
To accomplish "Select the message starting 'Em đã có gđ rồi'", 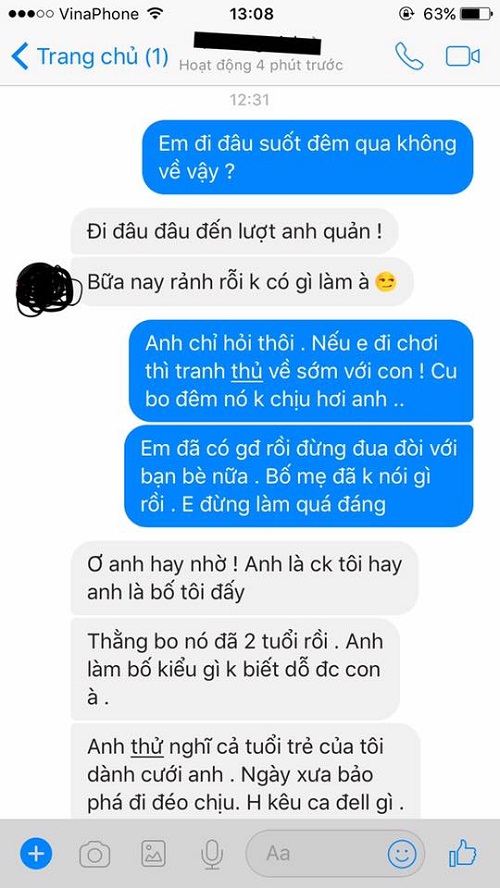I will [298, 476].
